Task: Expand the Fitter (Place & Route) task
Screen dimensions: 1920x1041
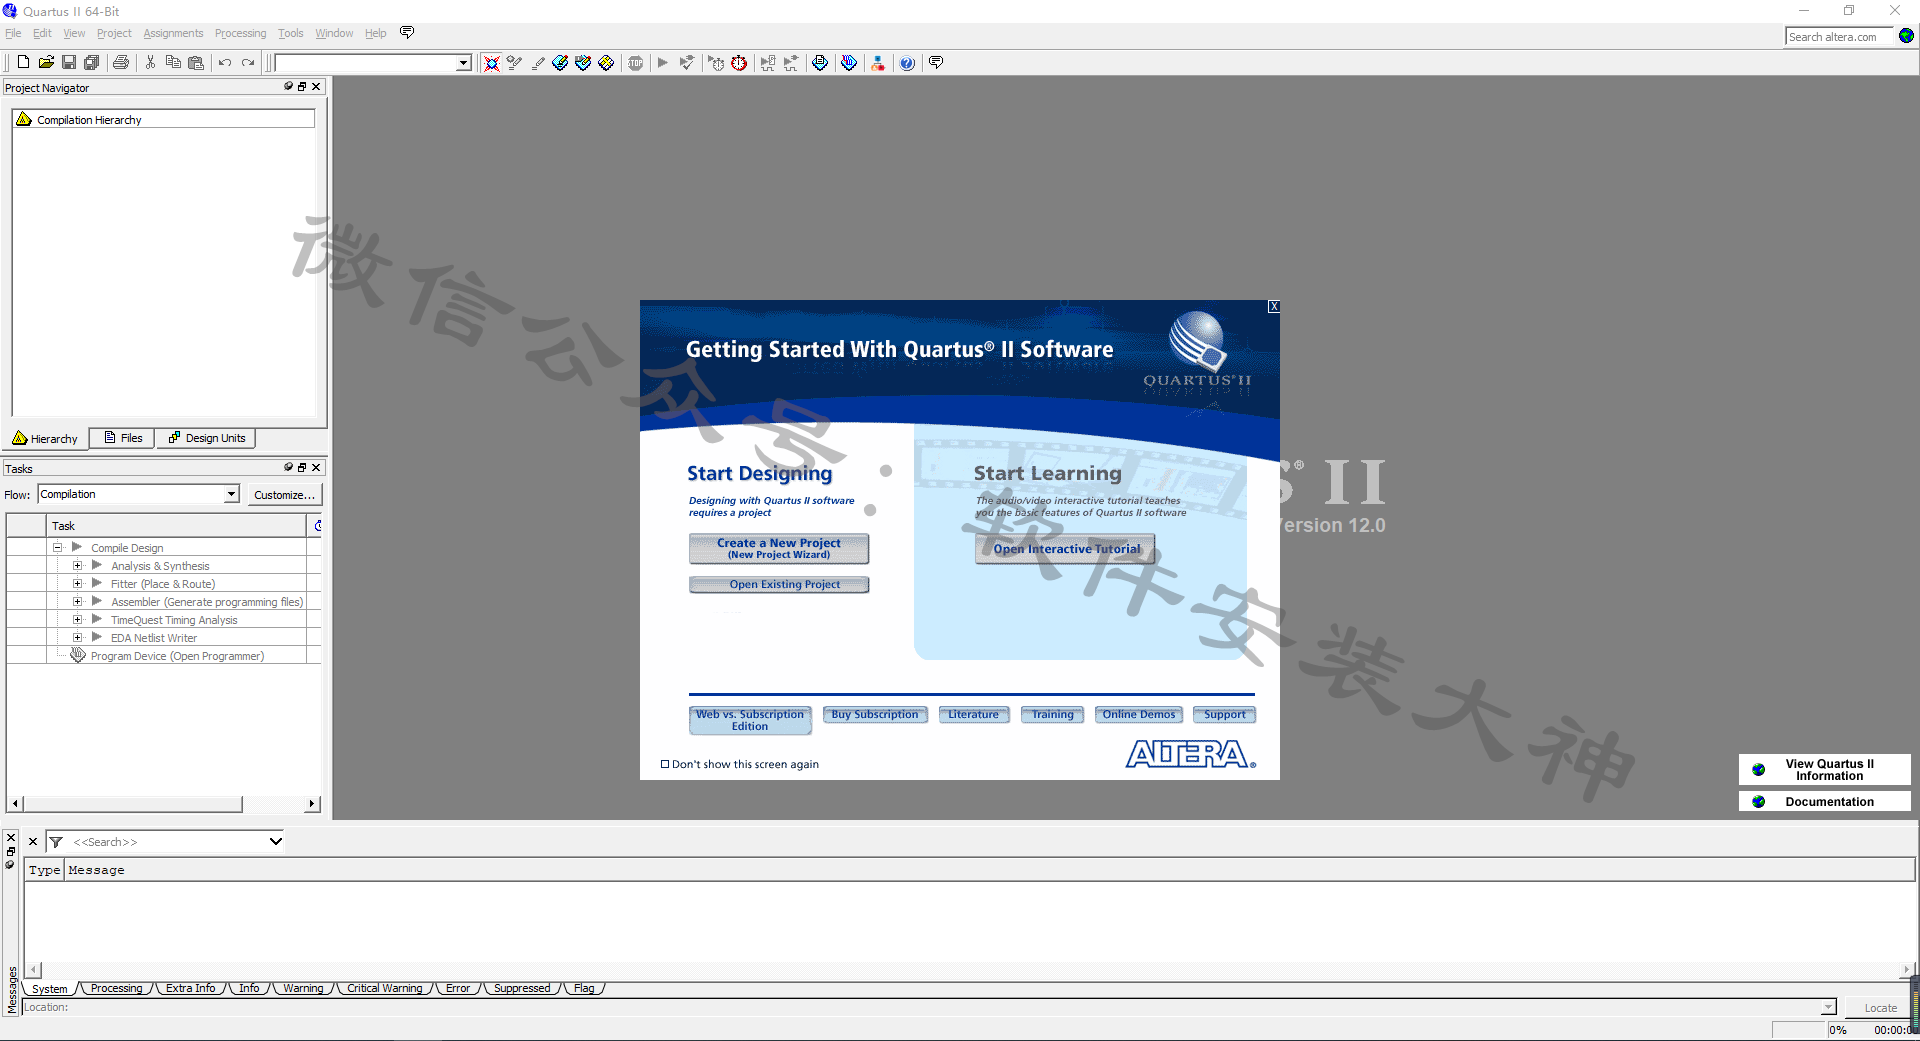Action: tap(78, 583)
